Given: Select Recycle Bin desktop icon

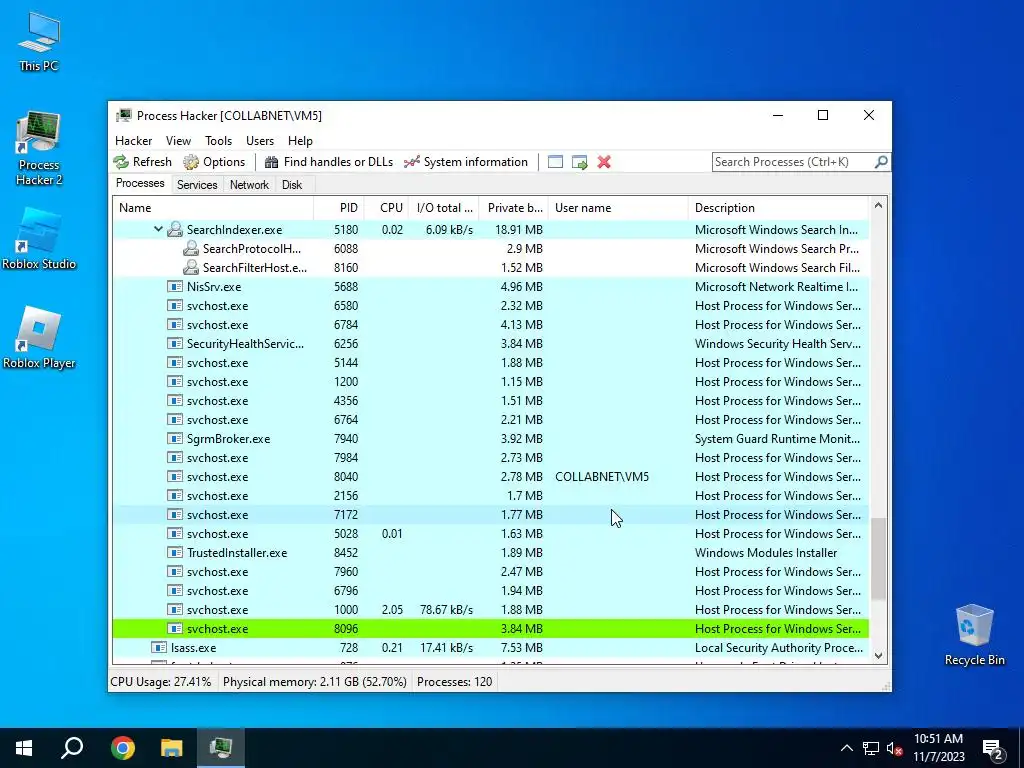Looking at the screenshot, I should pyautogui.click(x=974, y=635).
